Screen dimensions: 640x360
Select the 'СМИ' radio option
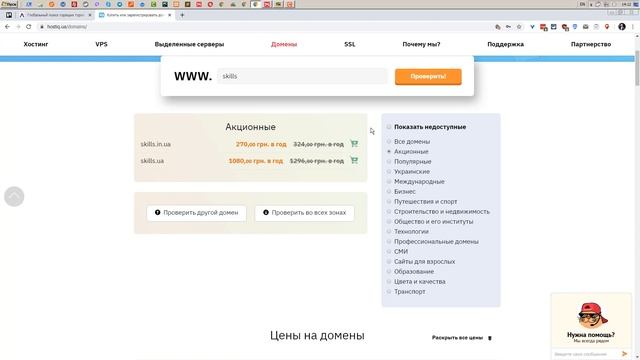coord(389,251)
